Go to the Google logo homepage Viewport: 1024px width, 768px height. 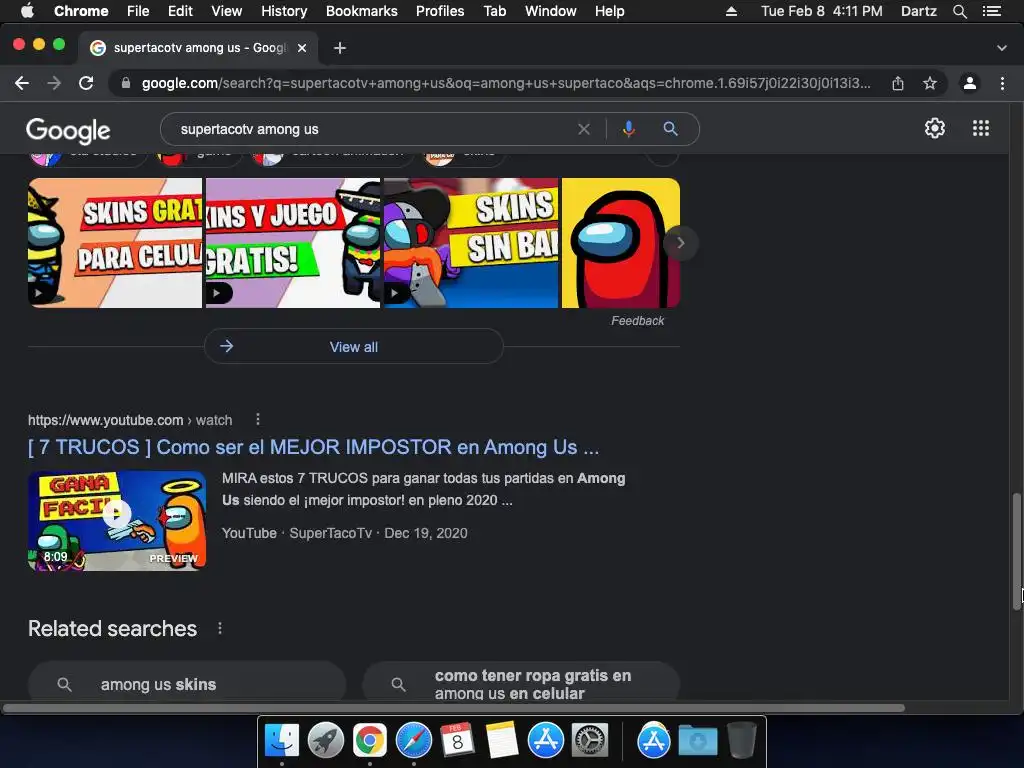point(68,131)
